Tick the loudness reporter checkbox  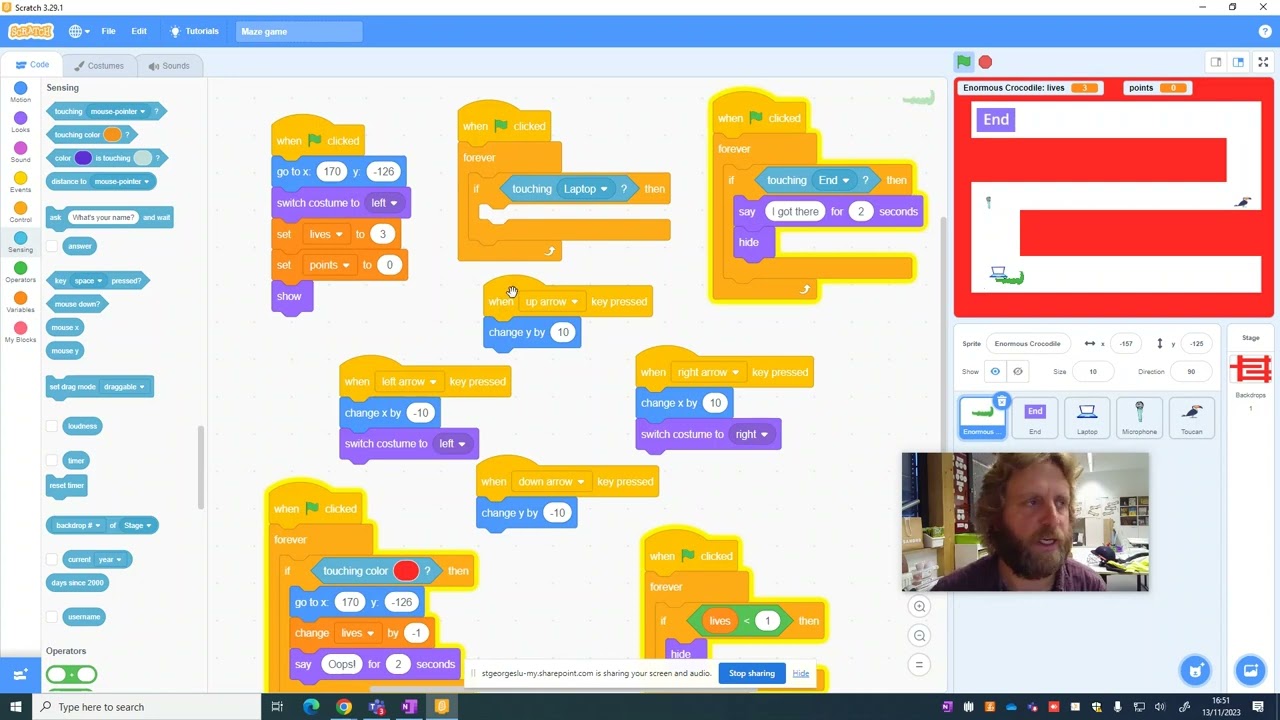52,426
